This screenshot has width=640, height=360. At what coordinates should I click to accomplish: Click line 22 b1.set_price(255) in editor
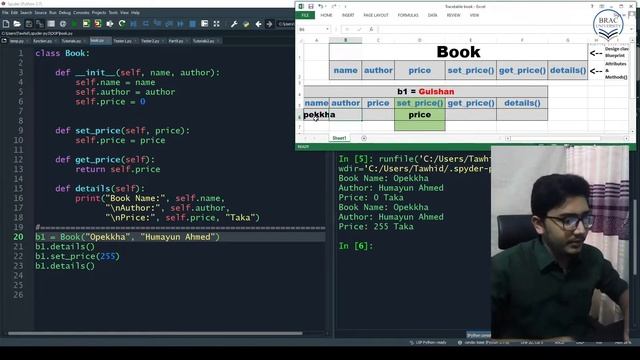coord(78,256)
